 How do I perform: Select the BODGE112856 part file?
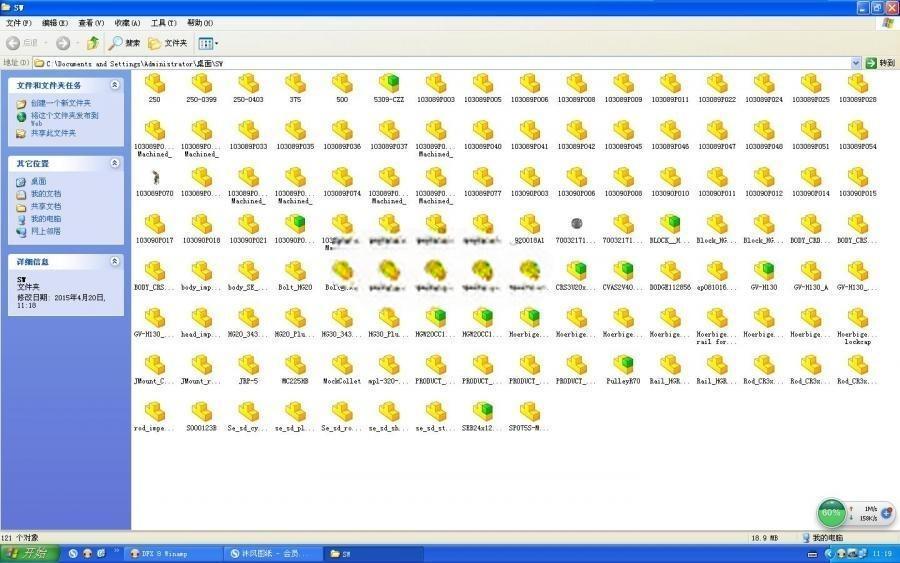click(x=670, y=272)
